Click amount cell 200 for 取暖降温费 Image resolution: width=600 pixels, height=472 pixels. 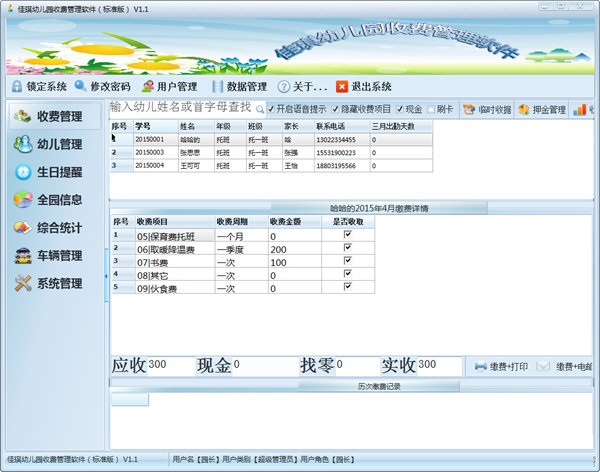pyautogui.click(x=295, y=250)
